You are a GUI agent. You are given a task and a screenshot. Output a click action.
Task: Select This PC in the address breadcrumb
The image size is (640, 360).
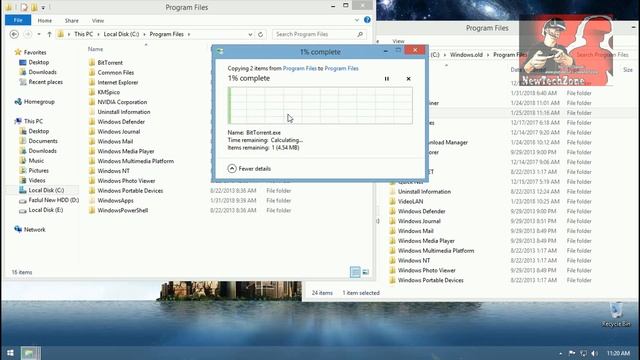(84, 34)
